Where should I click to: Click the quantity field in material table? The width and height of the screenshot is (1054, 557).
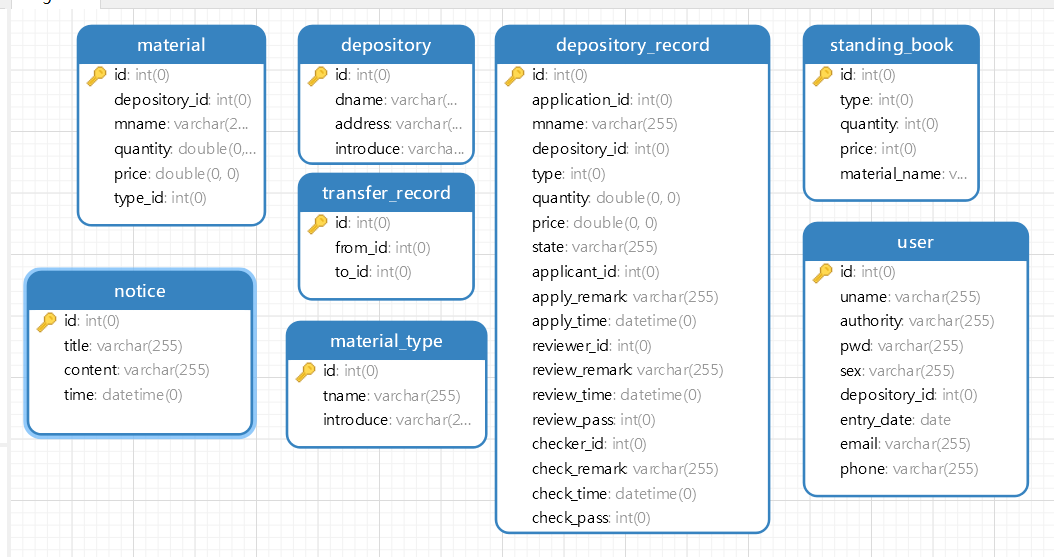click(185, 149)
